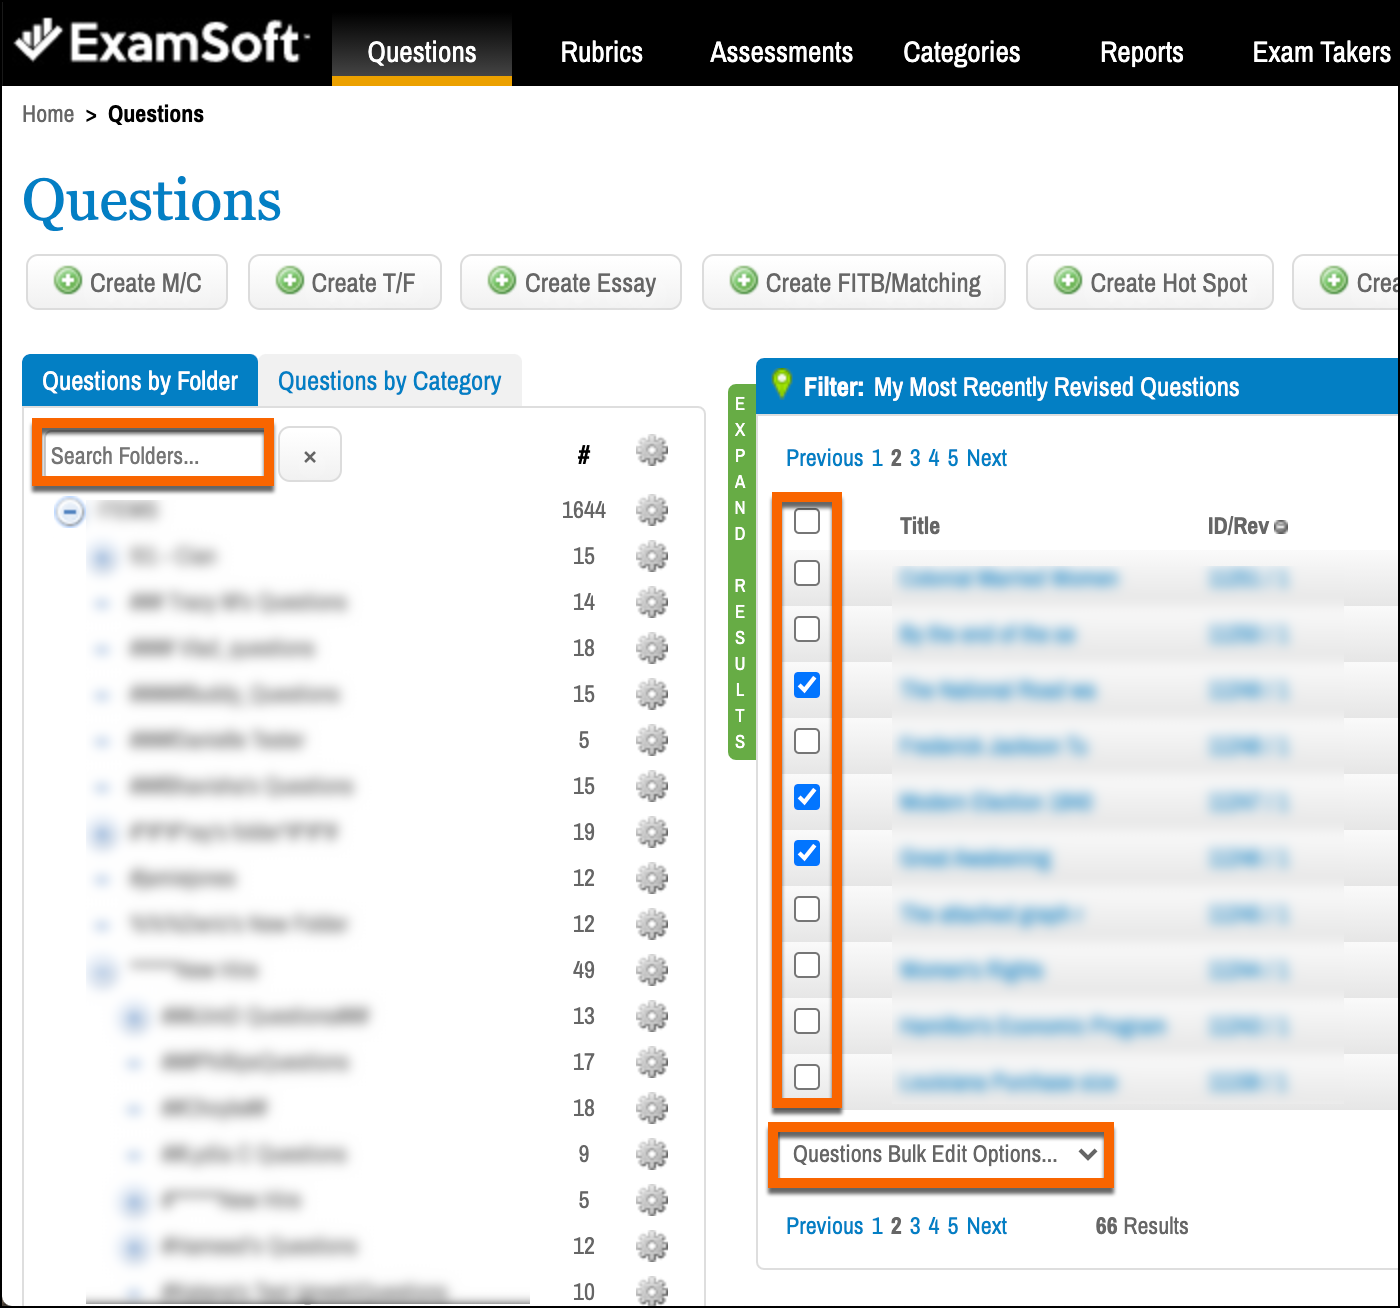The width and height of the screenshot is (1400, 1308).
Task: Click the ID/Rev column header text
Action: [1238, 526]
